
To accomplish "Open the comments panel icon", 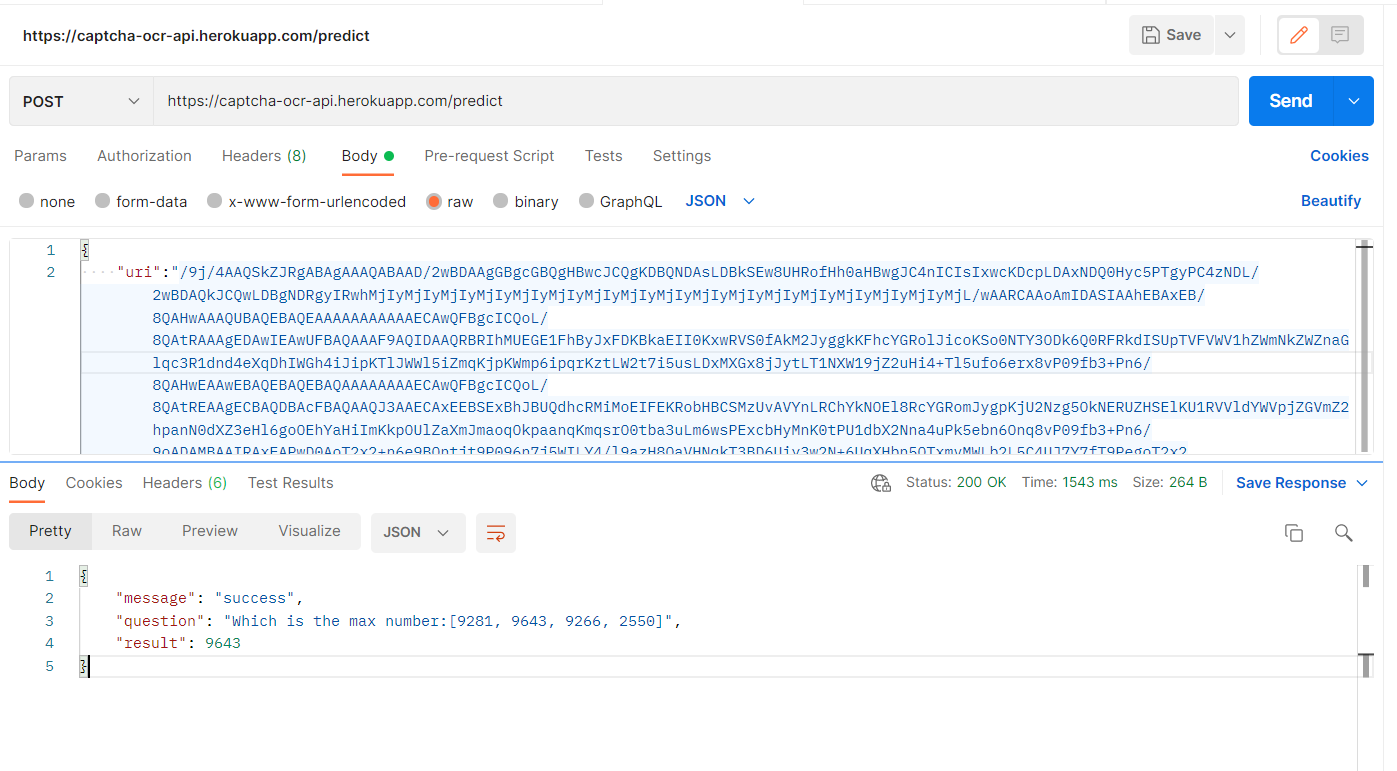I will 1340,35.
